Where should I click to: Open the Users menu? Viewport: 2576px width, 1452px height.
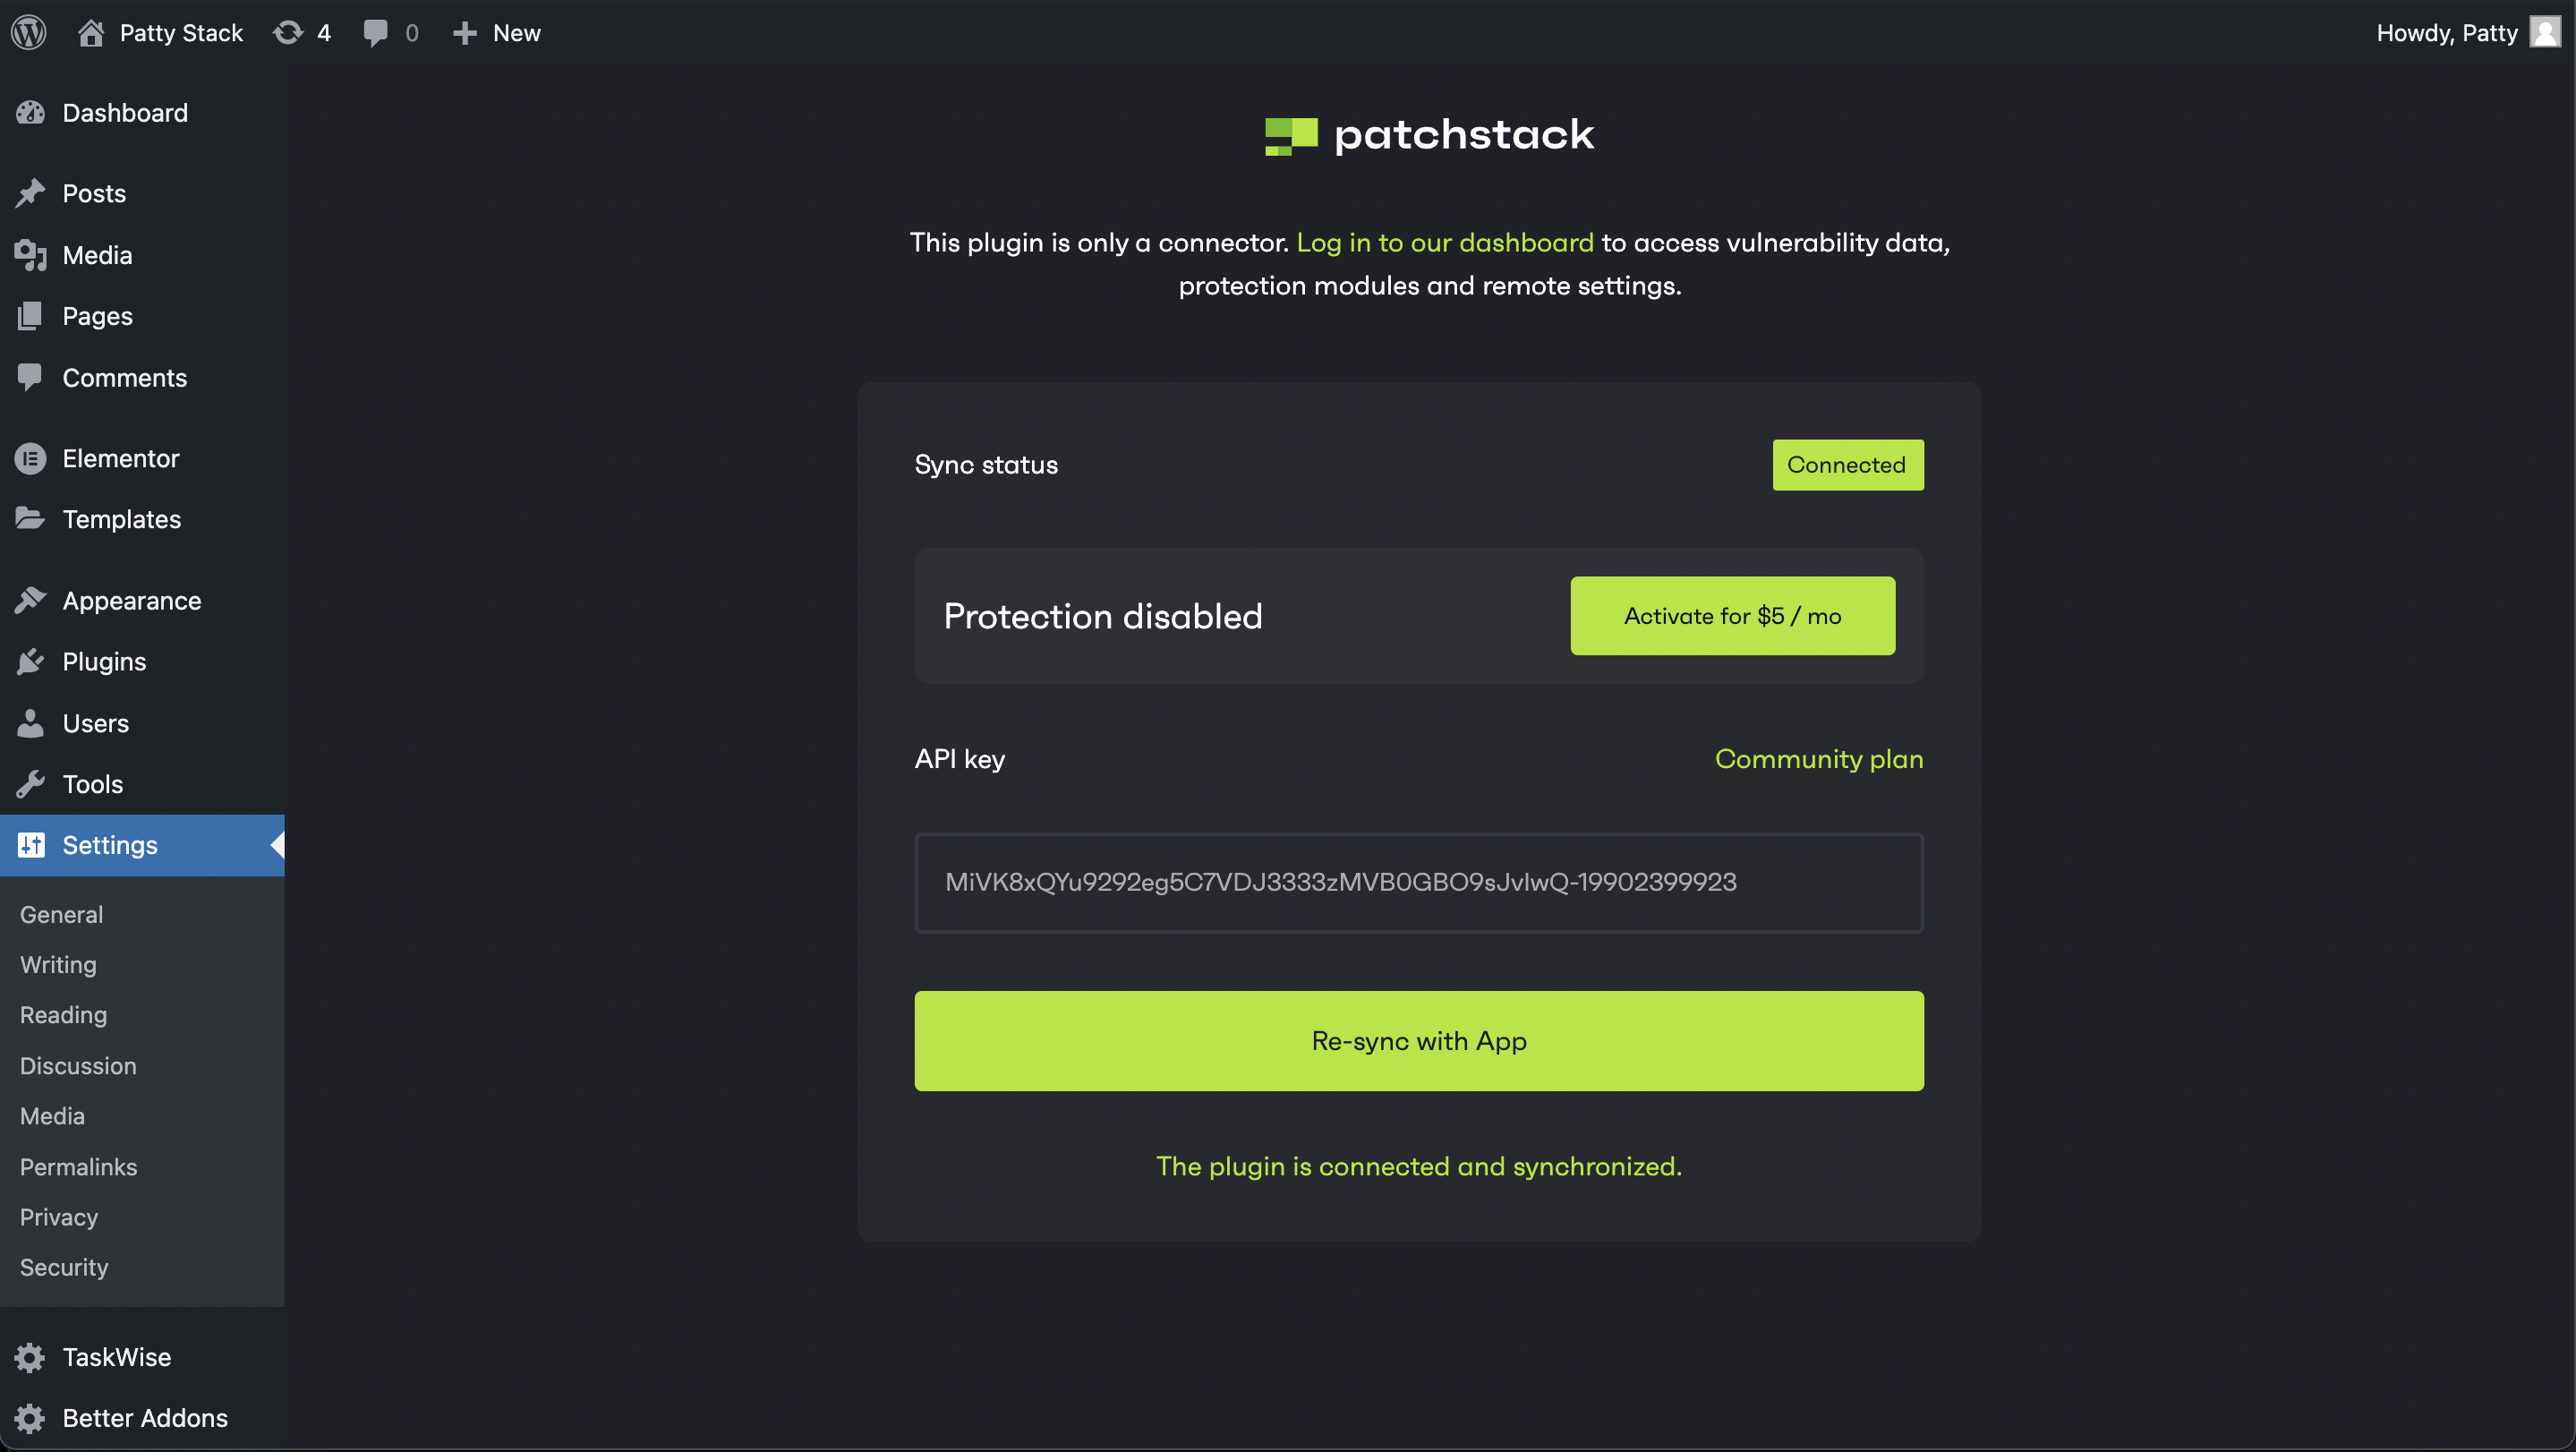point(95,724)
